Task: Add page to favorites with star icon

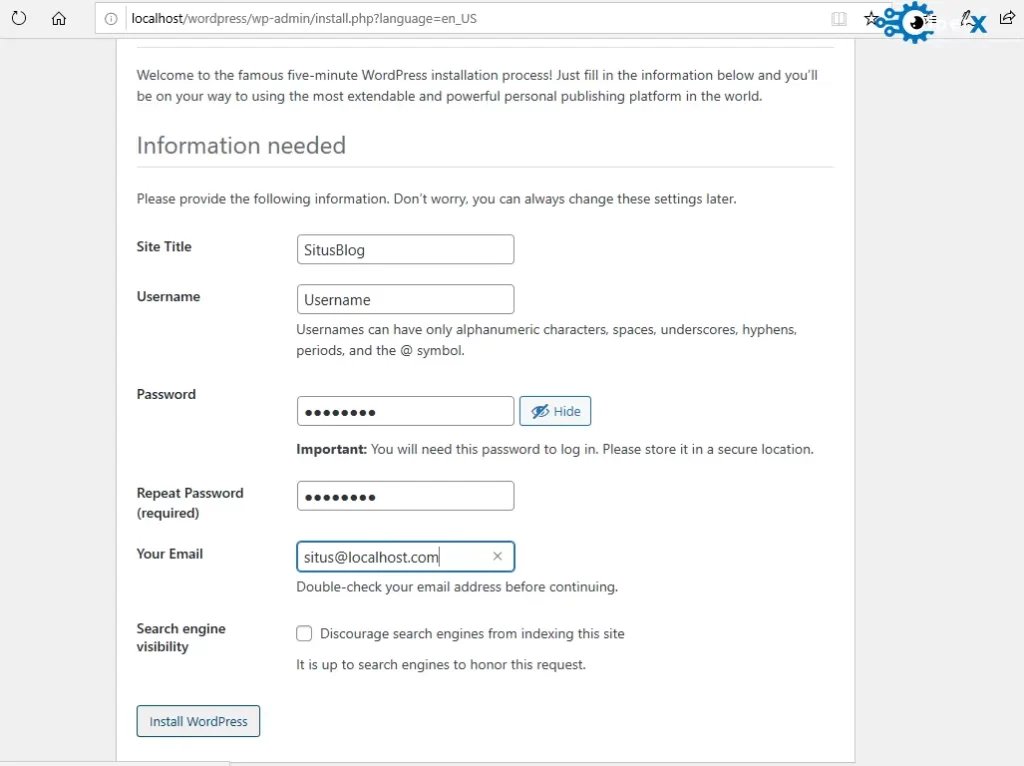Action: [x=871, y=18]
